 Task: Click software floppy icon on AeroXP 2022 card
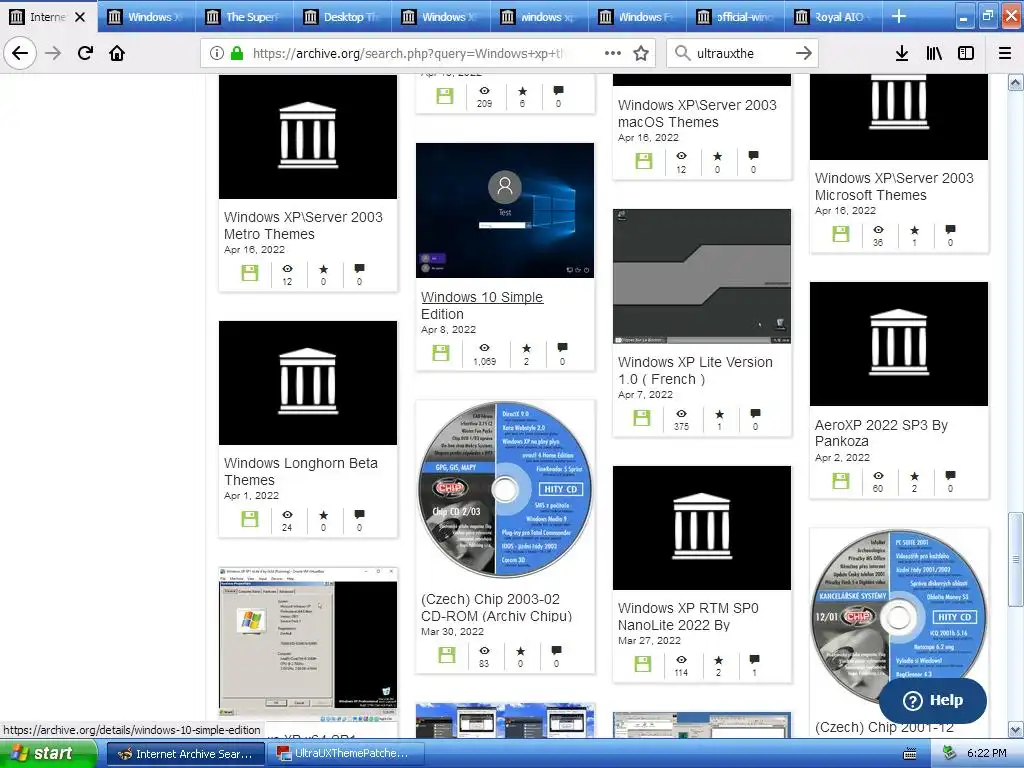pyautogui.click(x=840, y=481)
